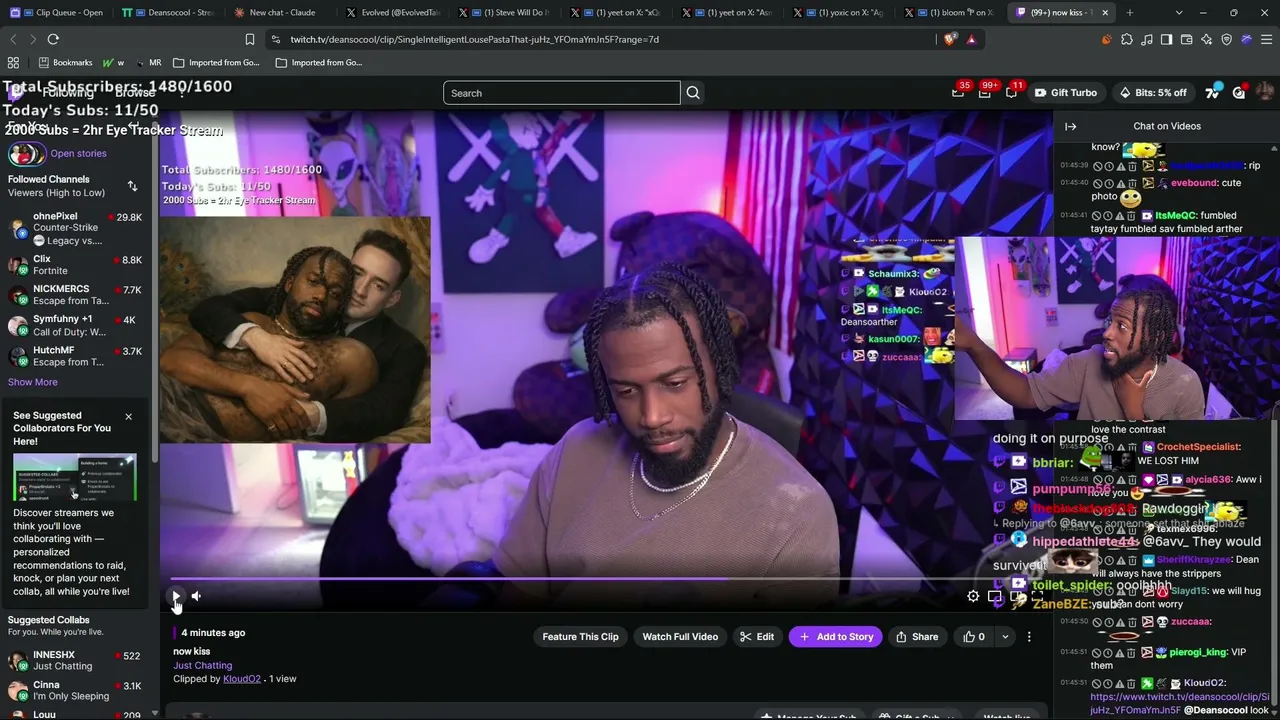Open the notifications inbox icon

985,92
